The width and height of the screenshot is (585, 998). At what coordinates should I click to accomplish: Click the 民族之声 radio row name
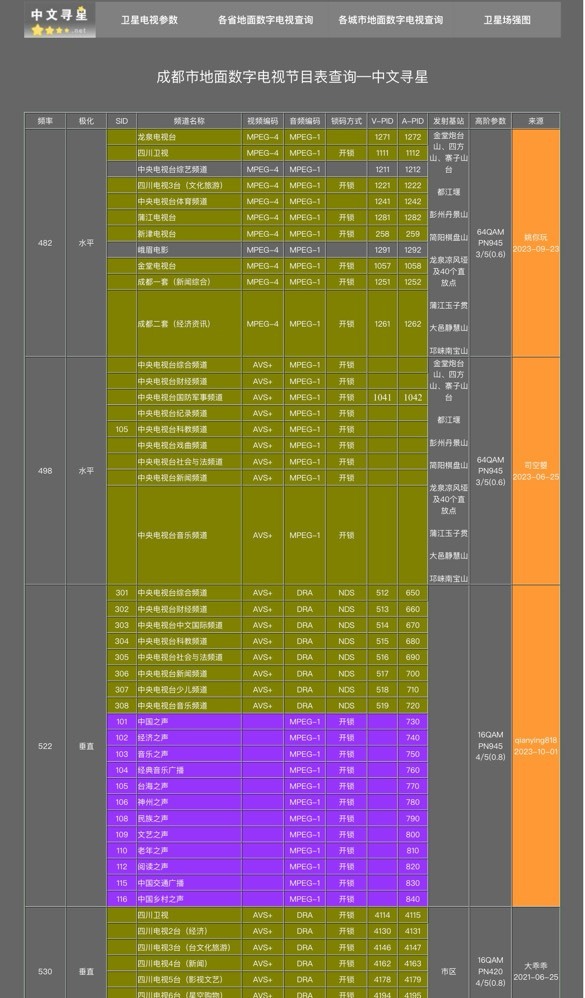tap(153, 819)
